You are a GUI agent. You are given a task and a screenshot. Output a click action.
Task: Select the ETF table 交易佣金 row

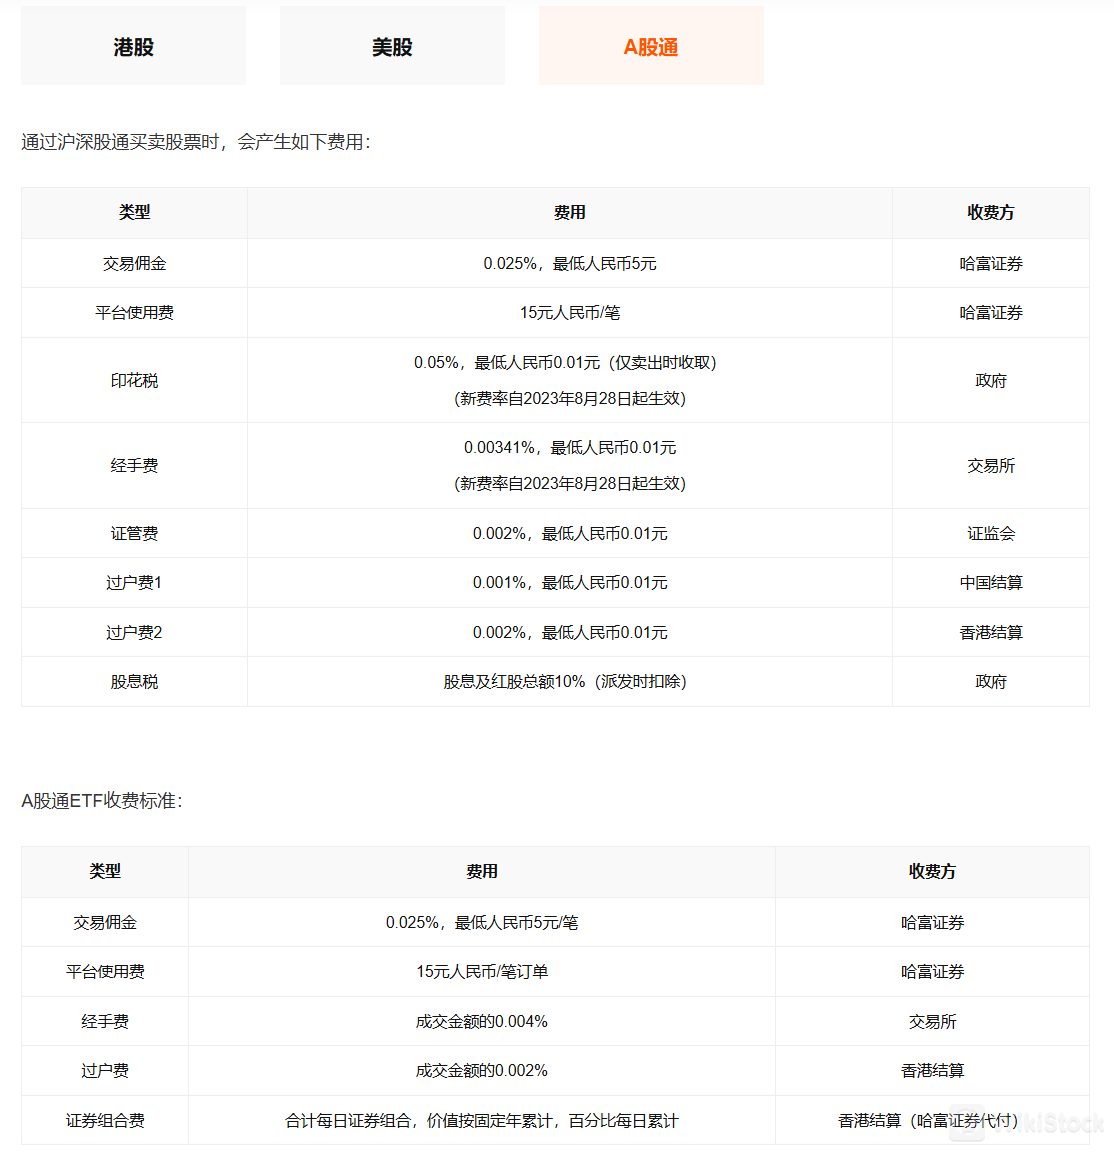click(105, 922)
